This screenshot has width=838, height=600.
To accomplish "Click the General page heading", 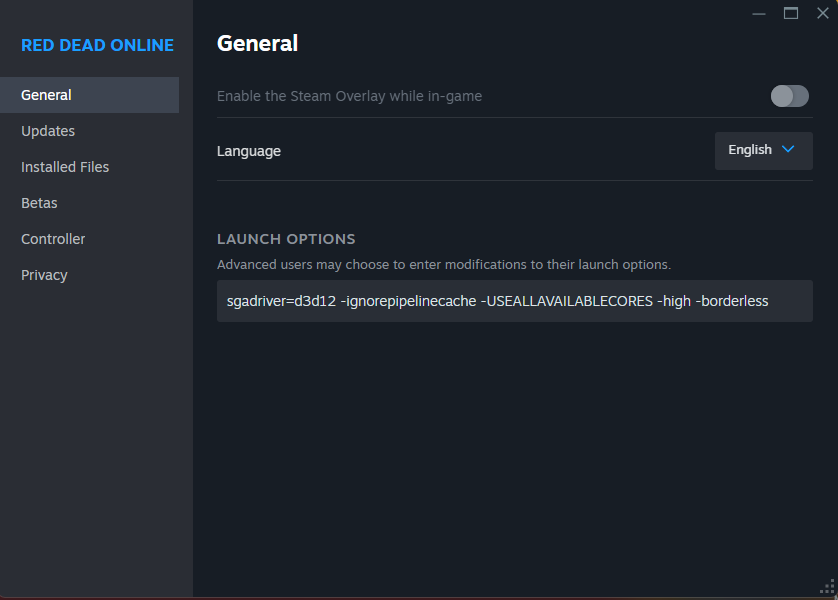I will pyautogui.click(x=257, y=43).
